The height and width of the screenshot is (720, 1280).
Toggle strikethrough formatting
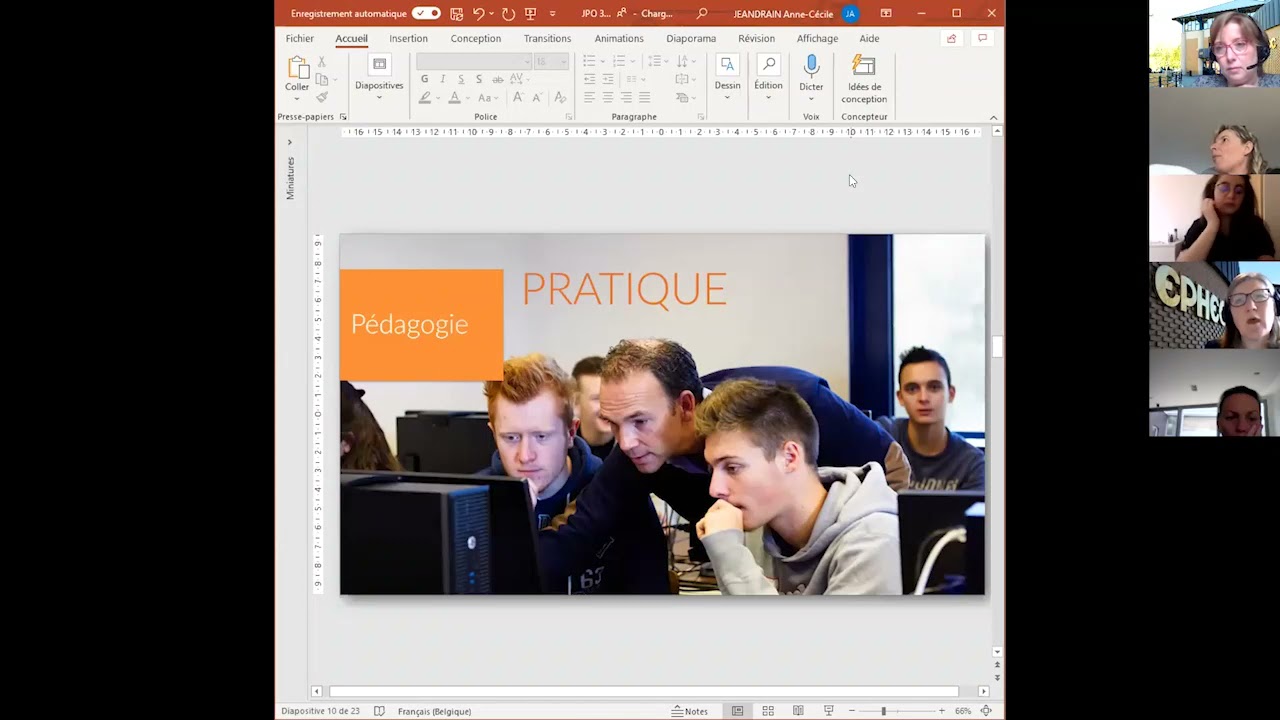[497, 79]
